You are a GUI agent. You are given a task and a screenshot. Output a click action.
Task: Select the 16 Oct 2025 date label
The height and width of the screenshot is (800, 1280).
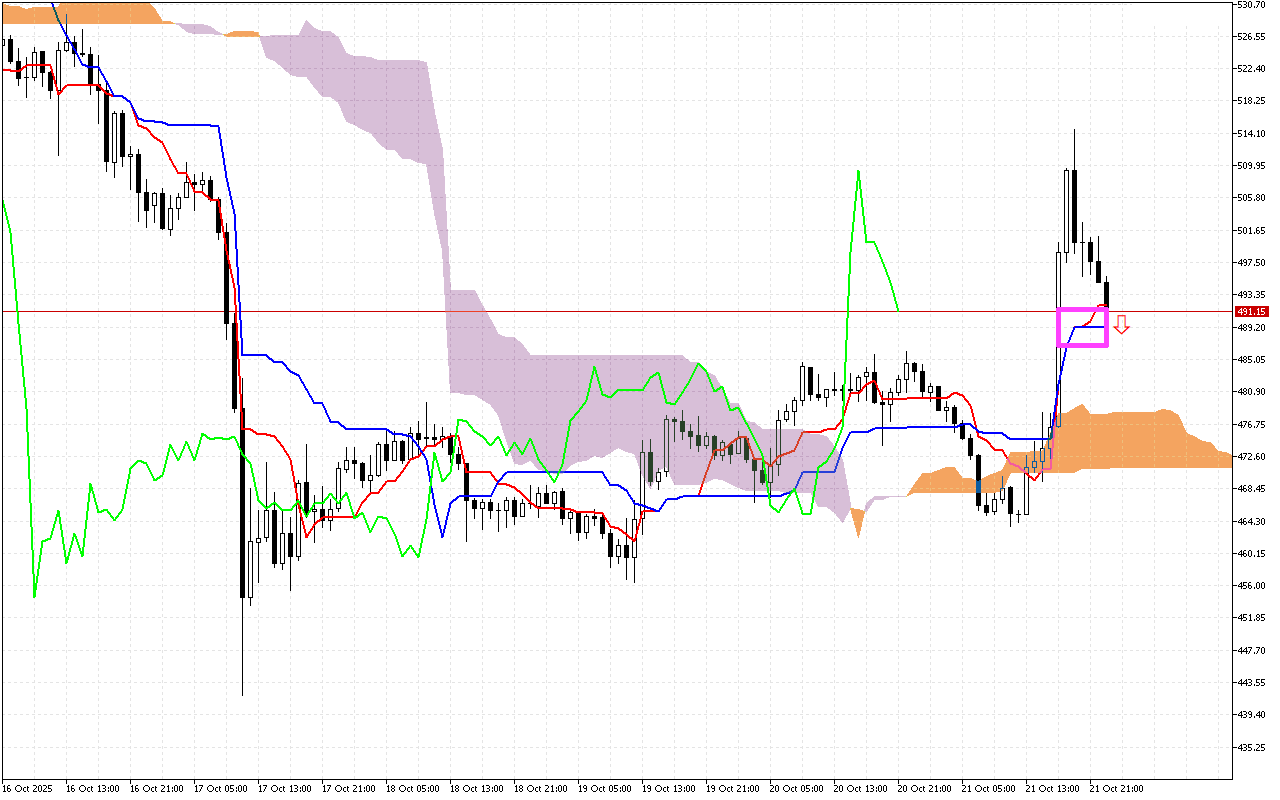[26, 788]
